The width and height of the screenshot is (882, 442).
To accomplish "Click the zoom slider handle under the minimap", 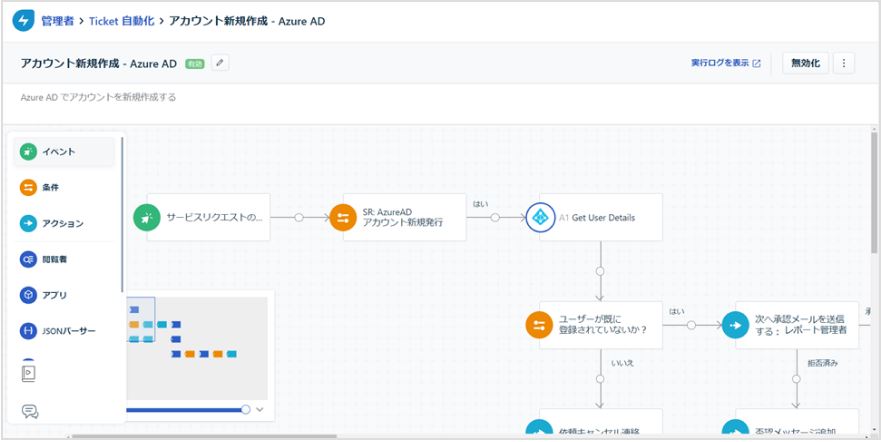I will tap(246, 409).
